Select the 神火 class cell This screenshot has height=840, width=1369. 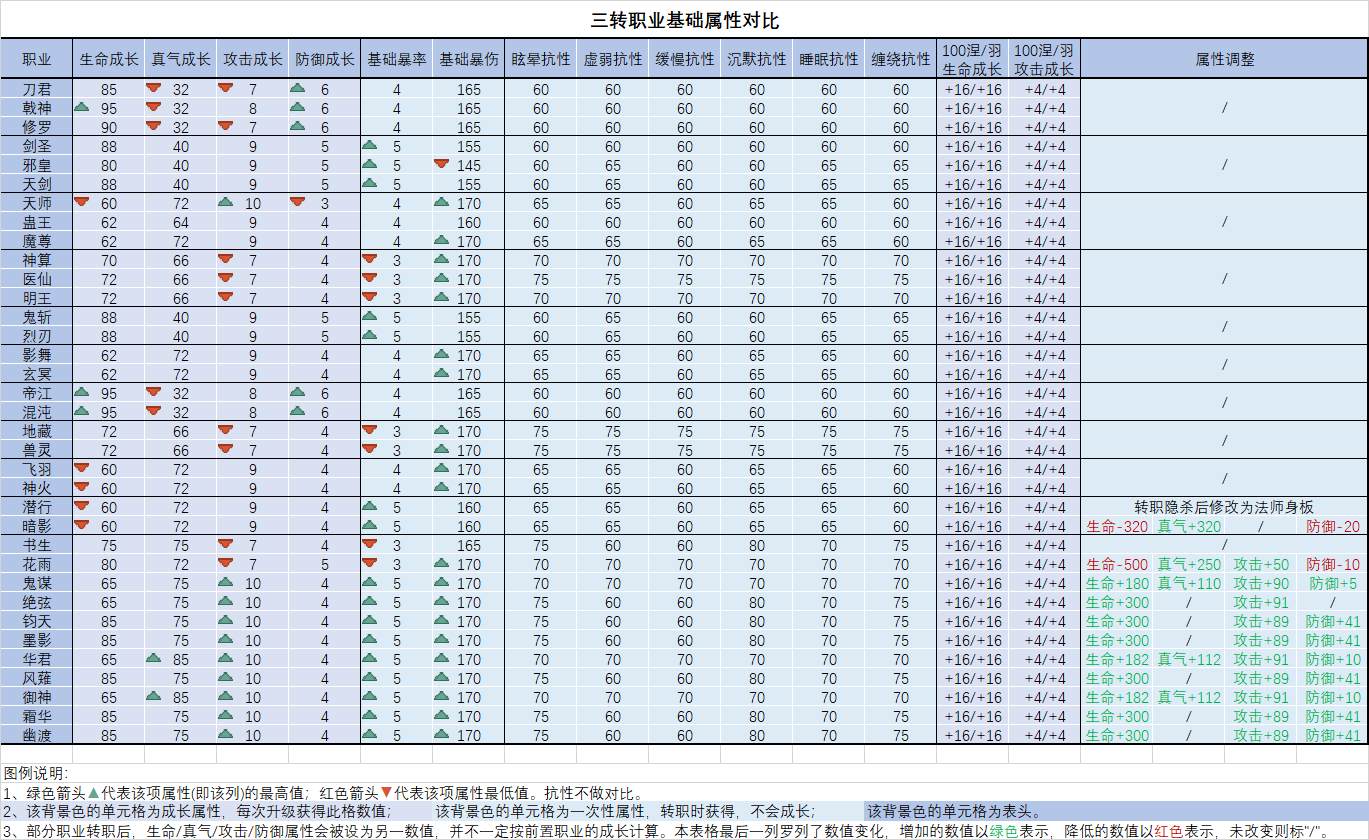(37, 488)
